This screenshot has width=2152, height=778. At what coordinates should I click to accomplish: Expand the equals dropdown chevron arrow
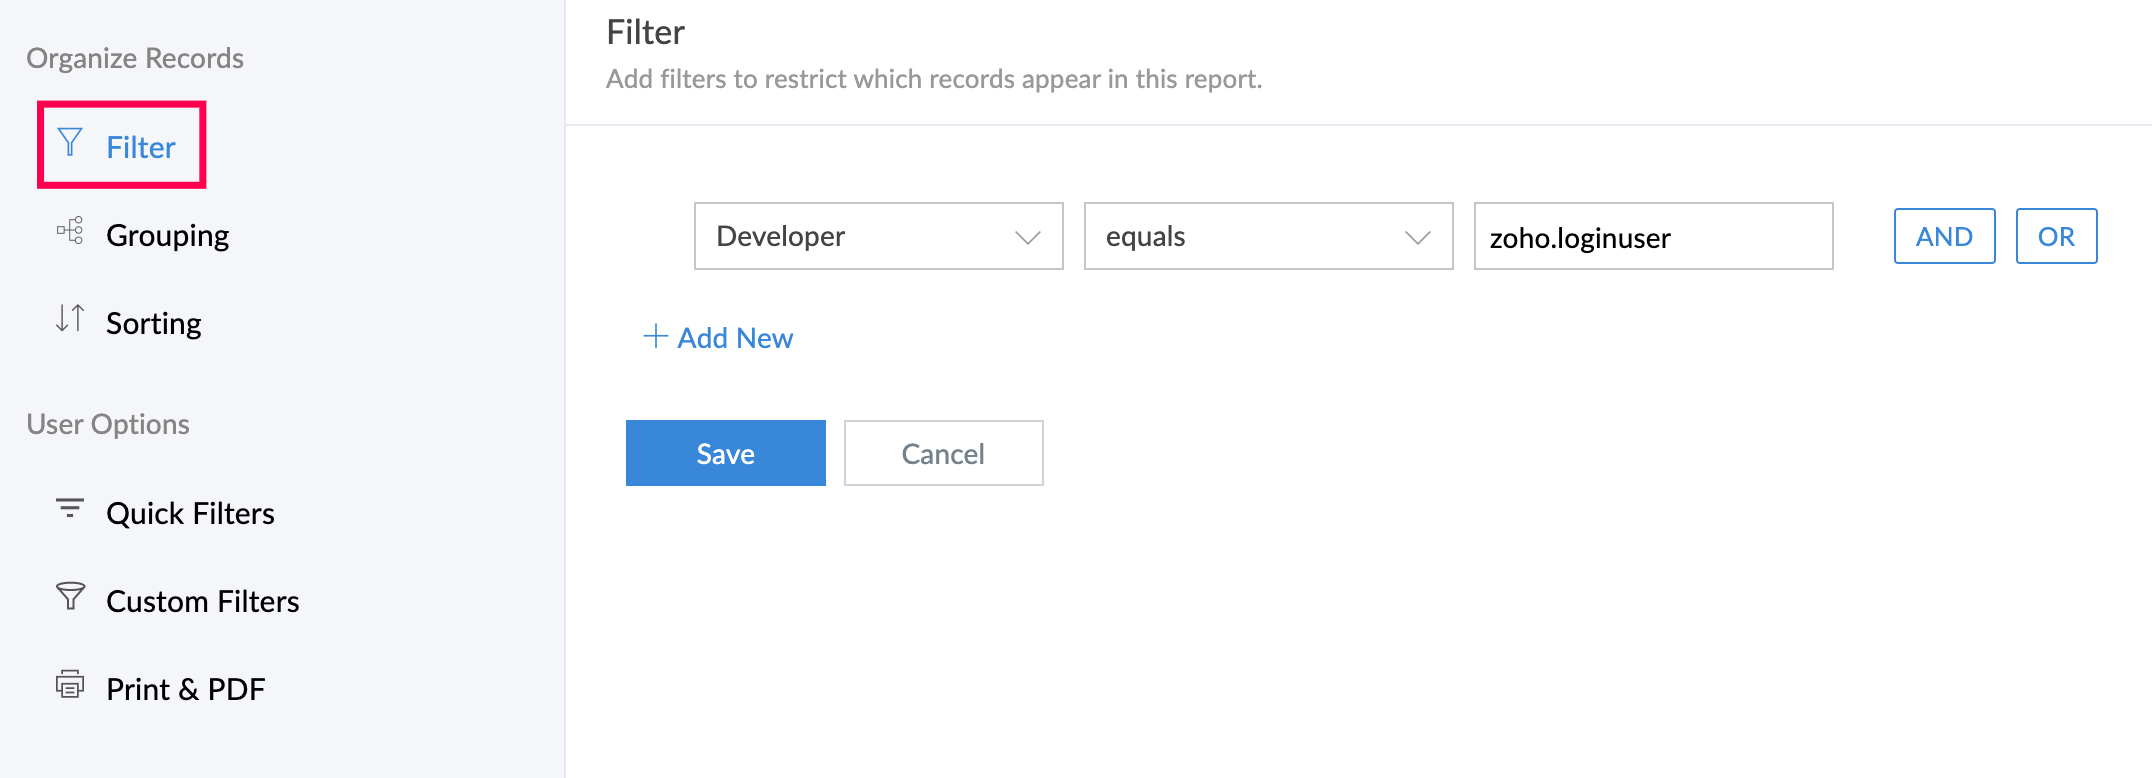pos(1417,238)
